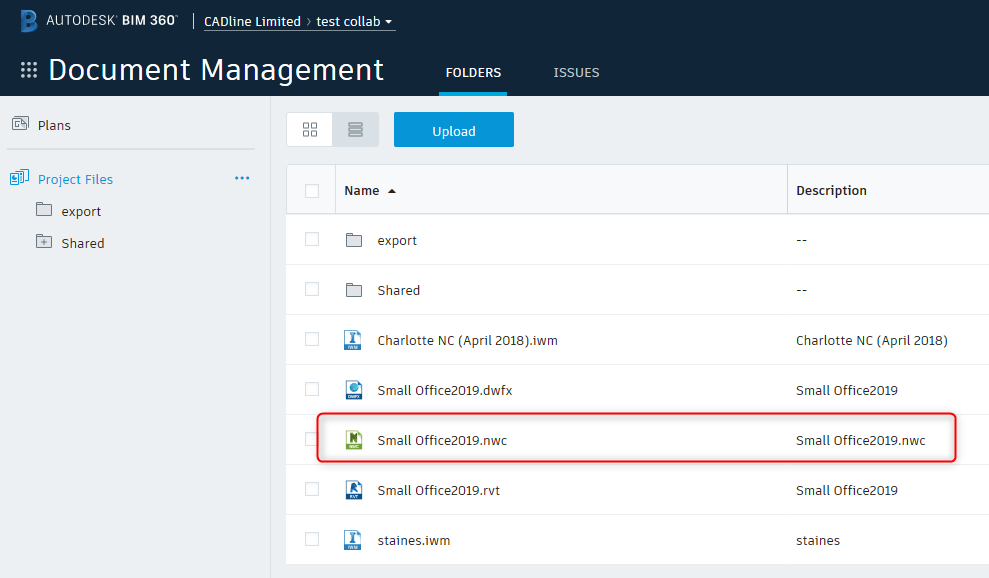
Task: Check the Small Office2019.rvt row checkbox
Action: tap(312, 489)
